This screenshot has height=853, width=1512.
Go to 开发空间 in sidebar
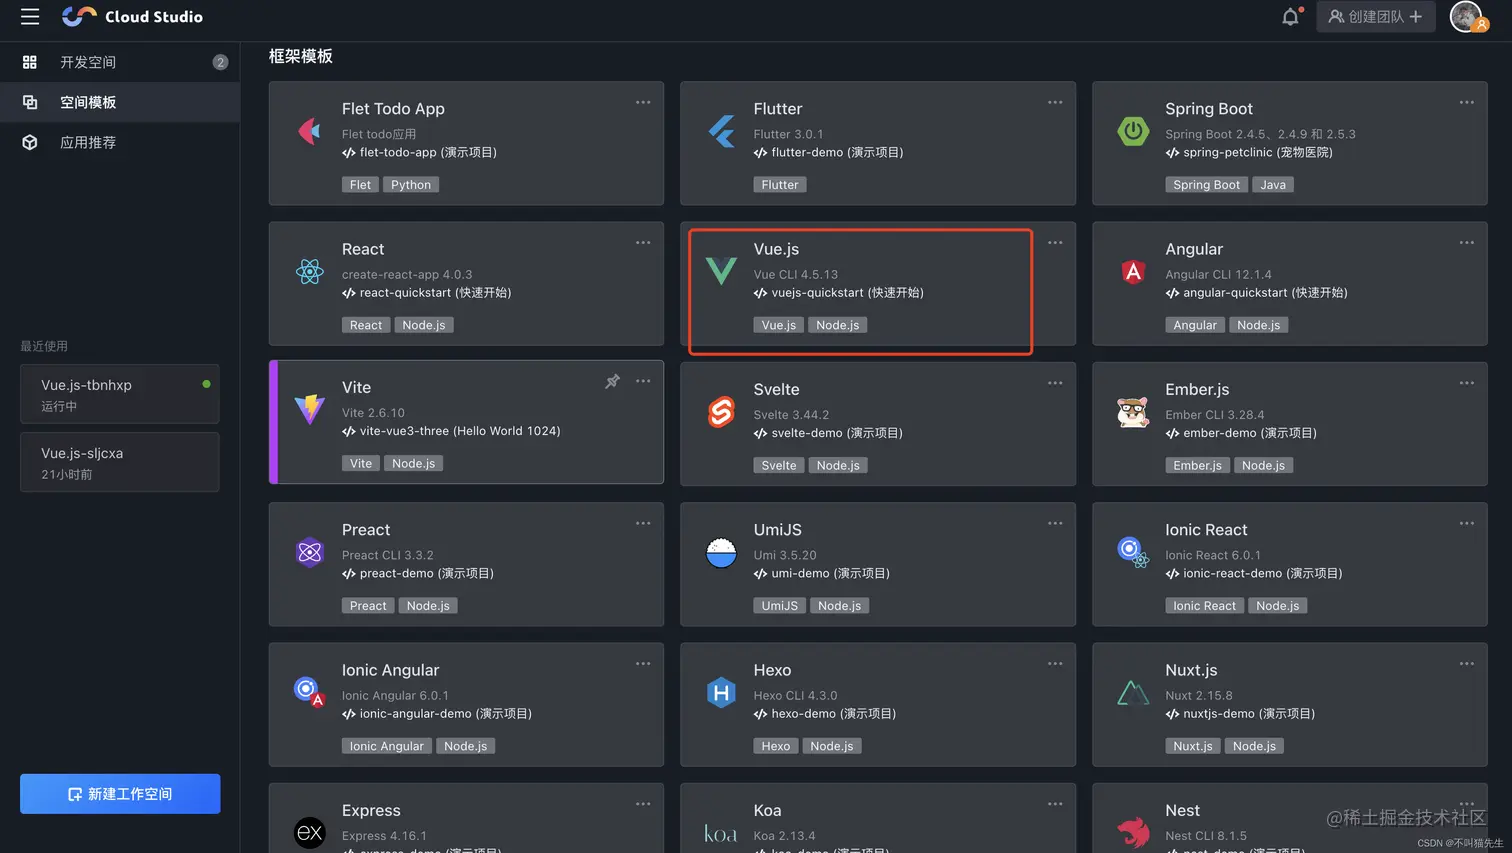[x=120, y=62]
